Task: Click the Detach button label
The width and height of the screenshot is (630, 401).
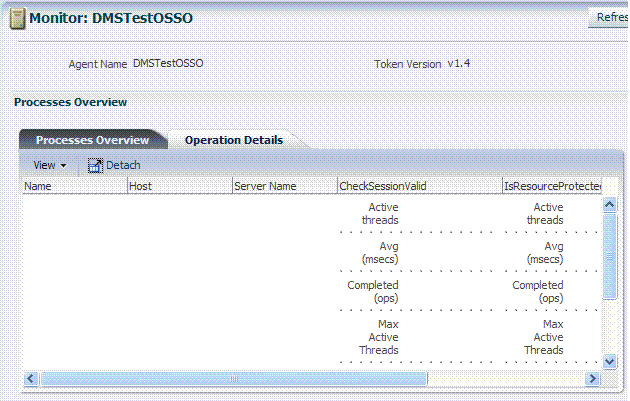Action: click(x=123, y=165)
